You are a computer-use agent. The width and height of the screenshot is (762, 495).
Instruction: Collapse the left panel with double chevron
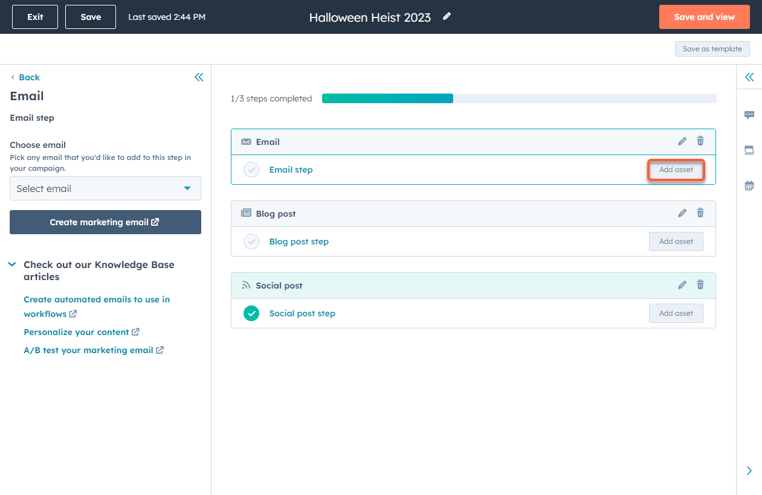[x=198, y=77]
